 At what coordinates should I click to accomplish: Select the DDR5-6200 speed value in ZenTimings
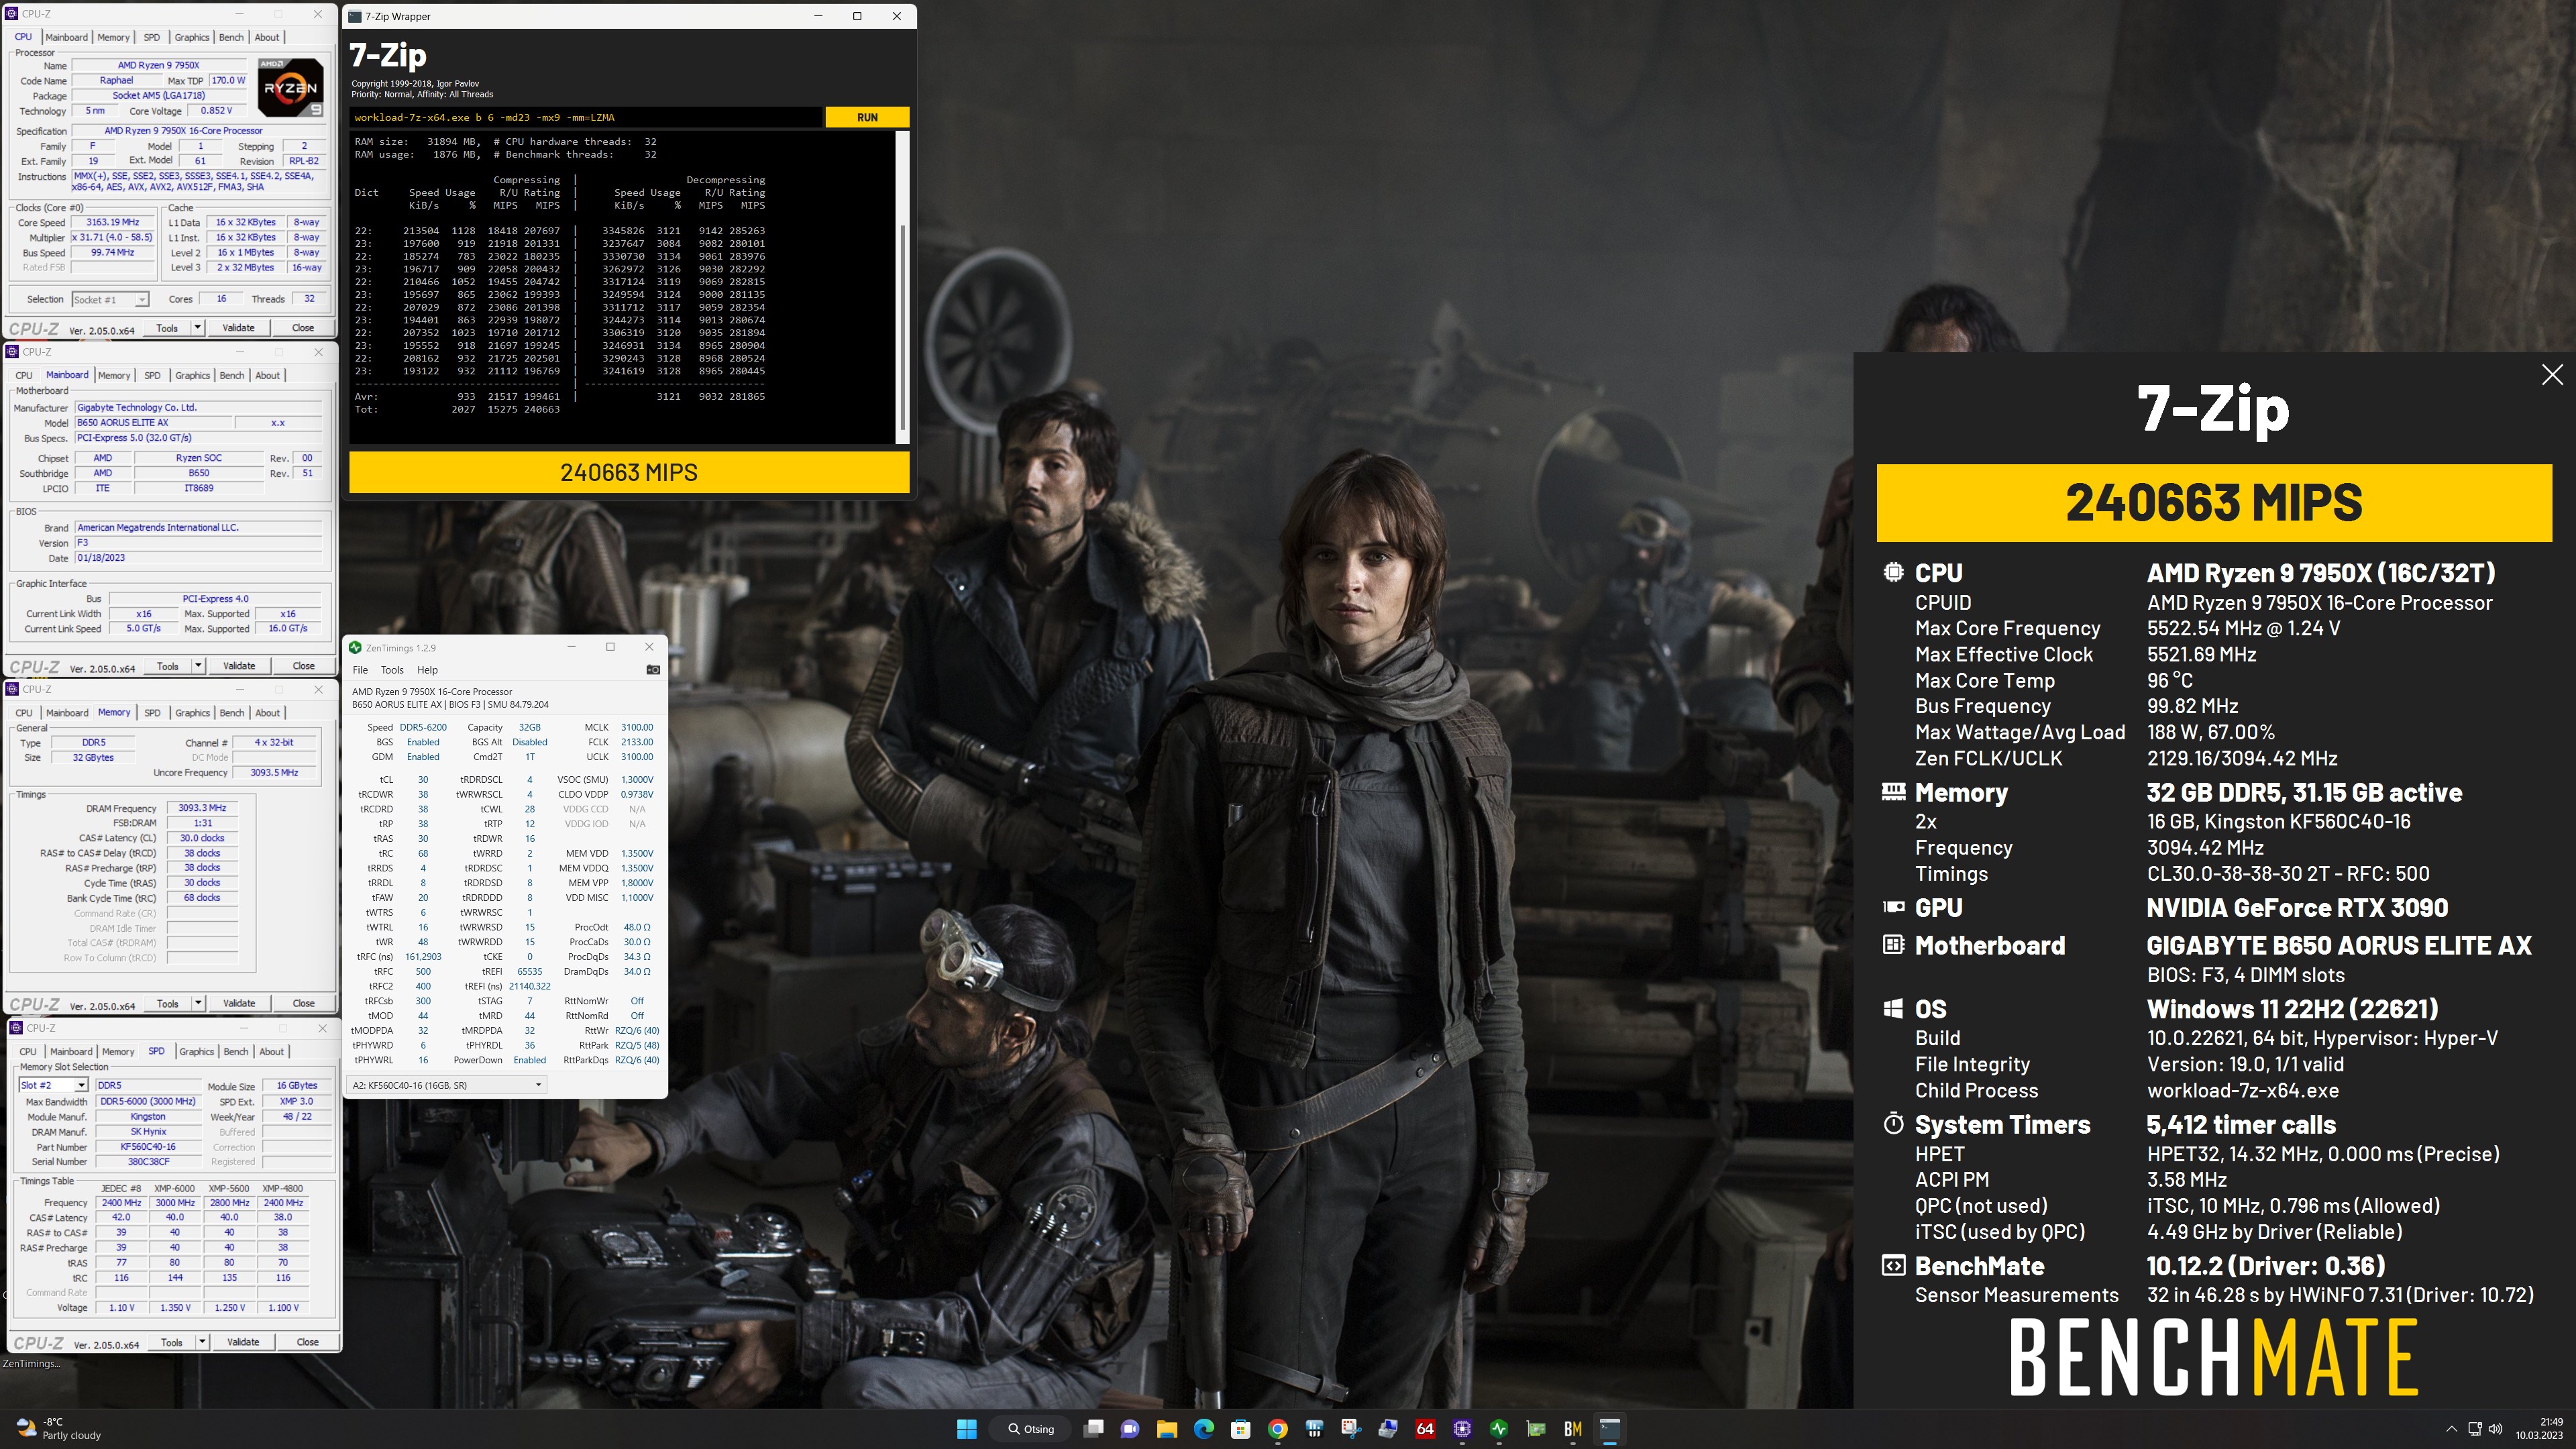pos(423,727)
